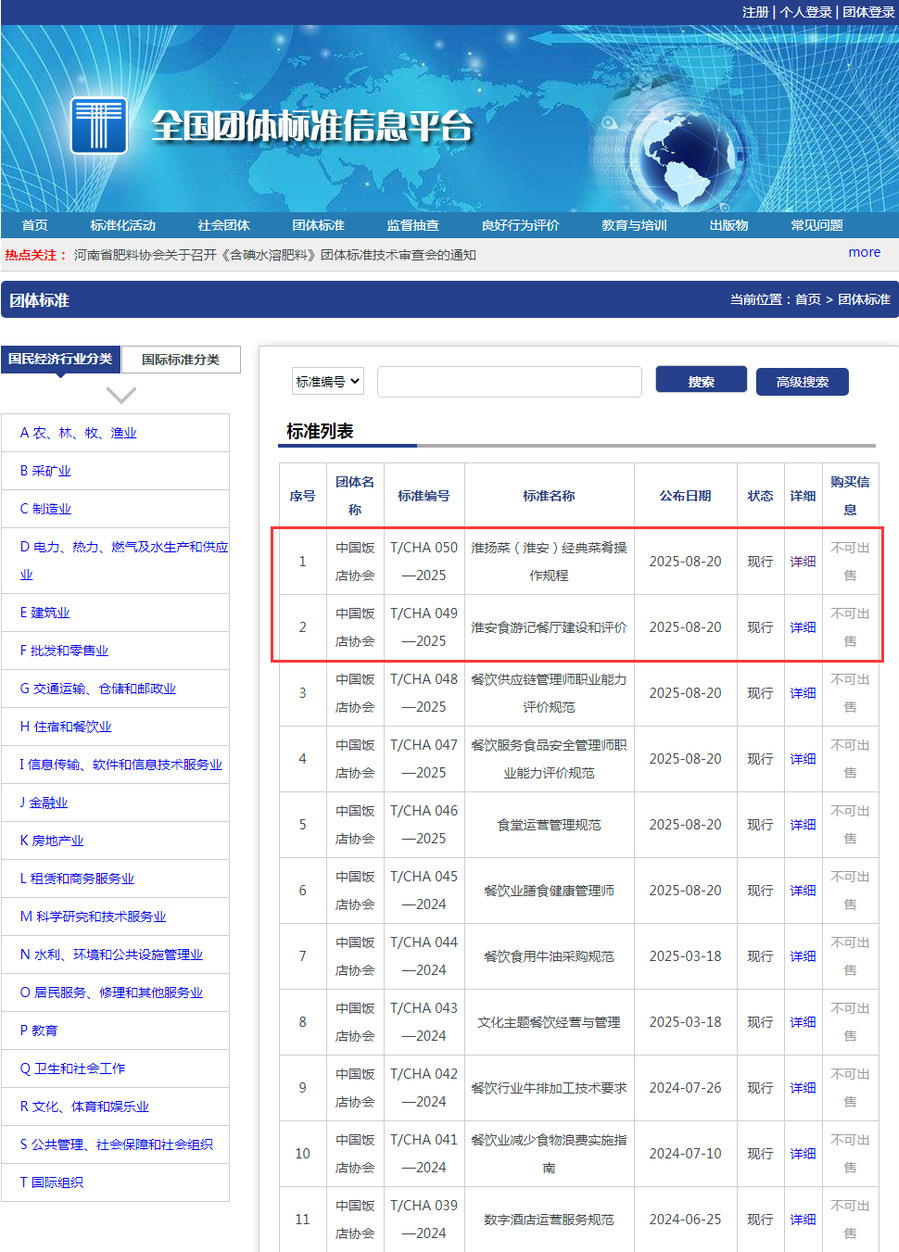Collapse the category list chevron arrow
899x1252 pixels.
pos(121,395)
